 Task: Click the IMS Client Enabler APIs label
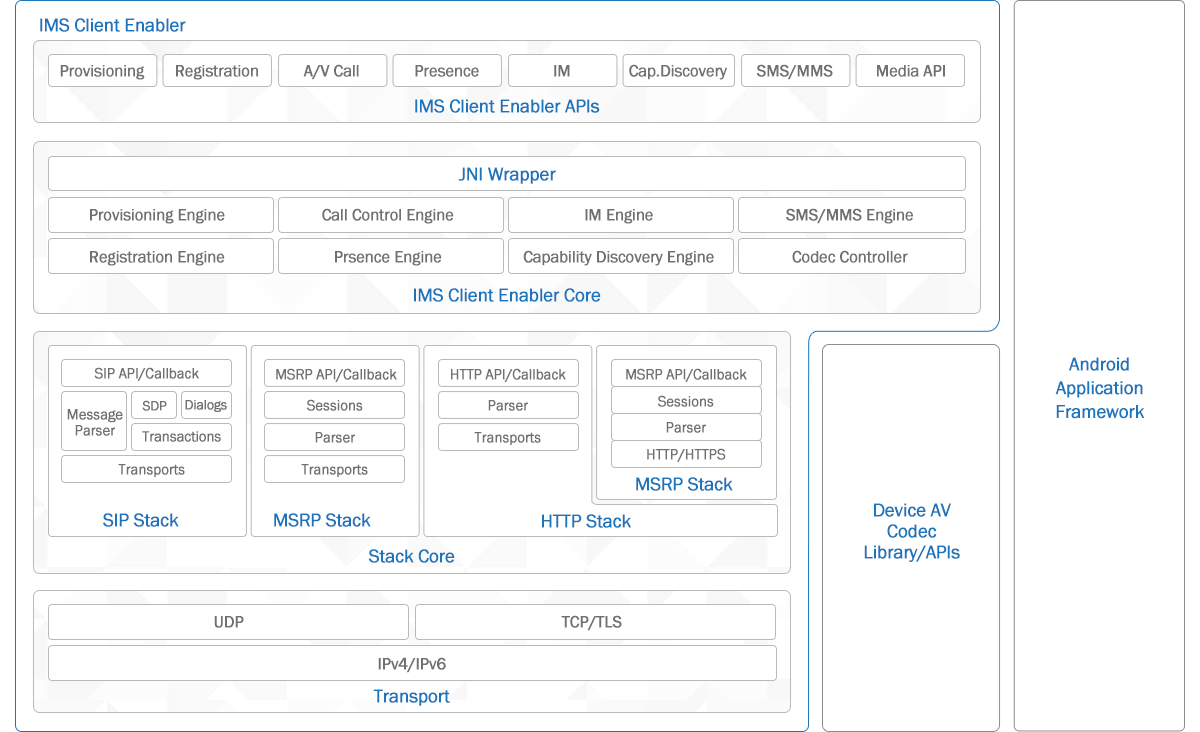[507, 106]
